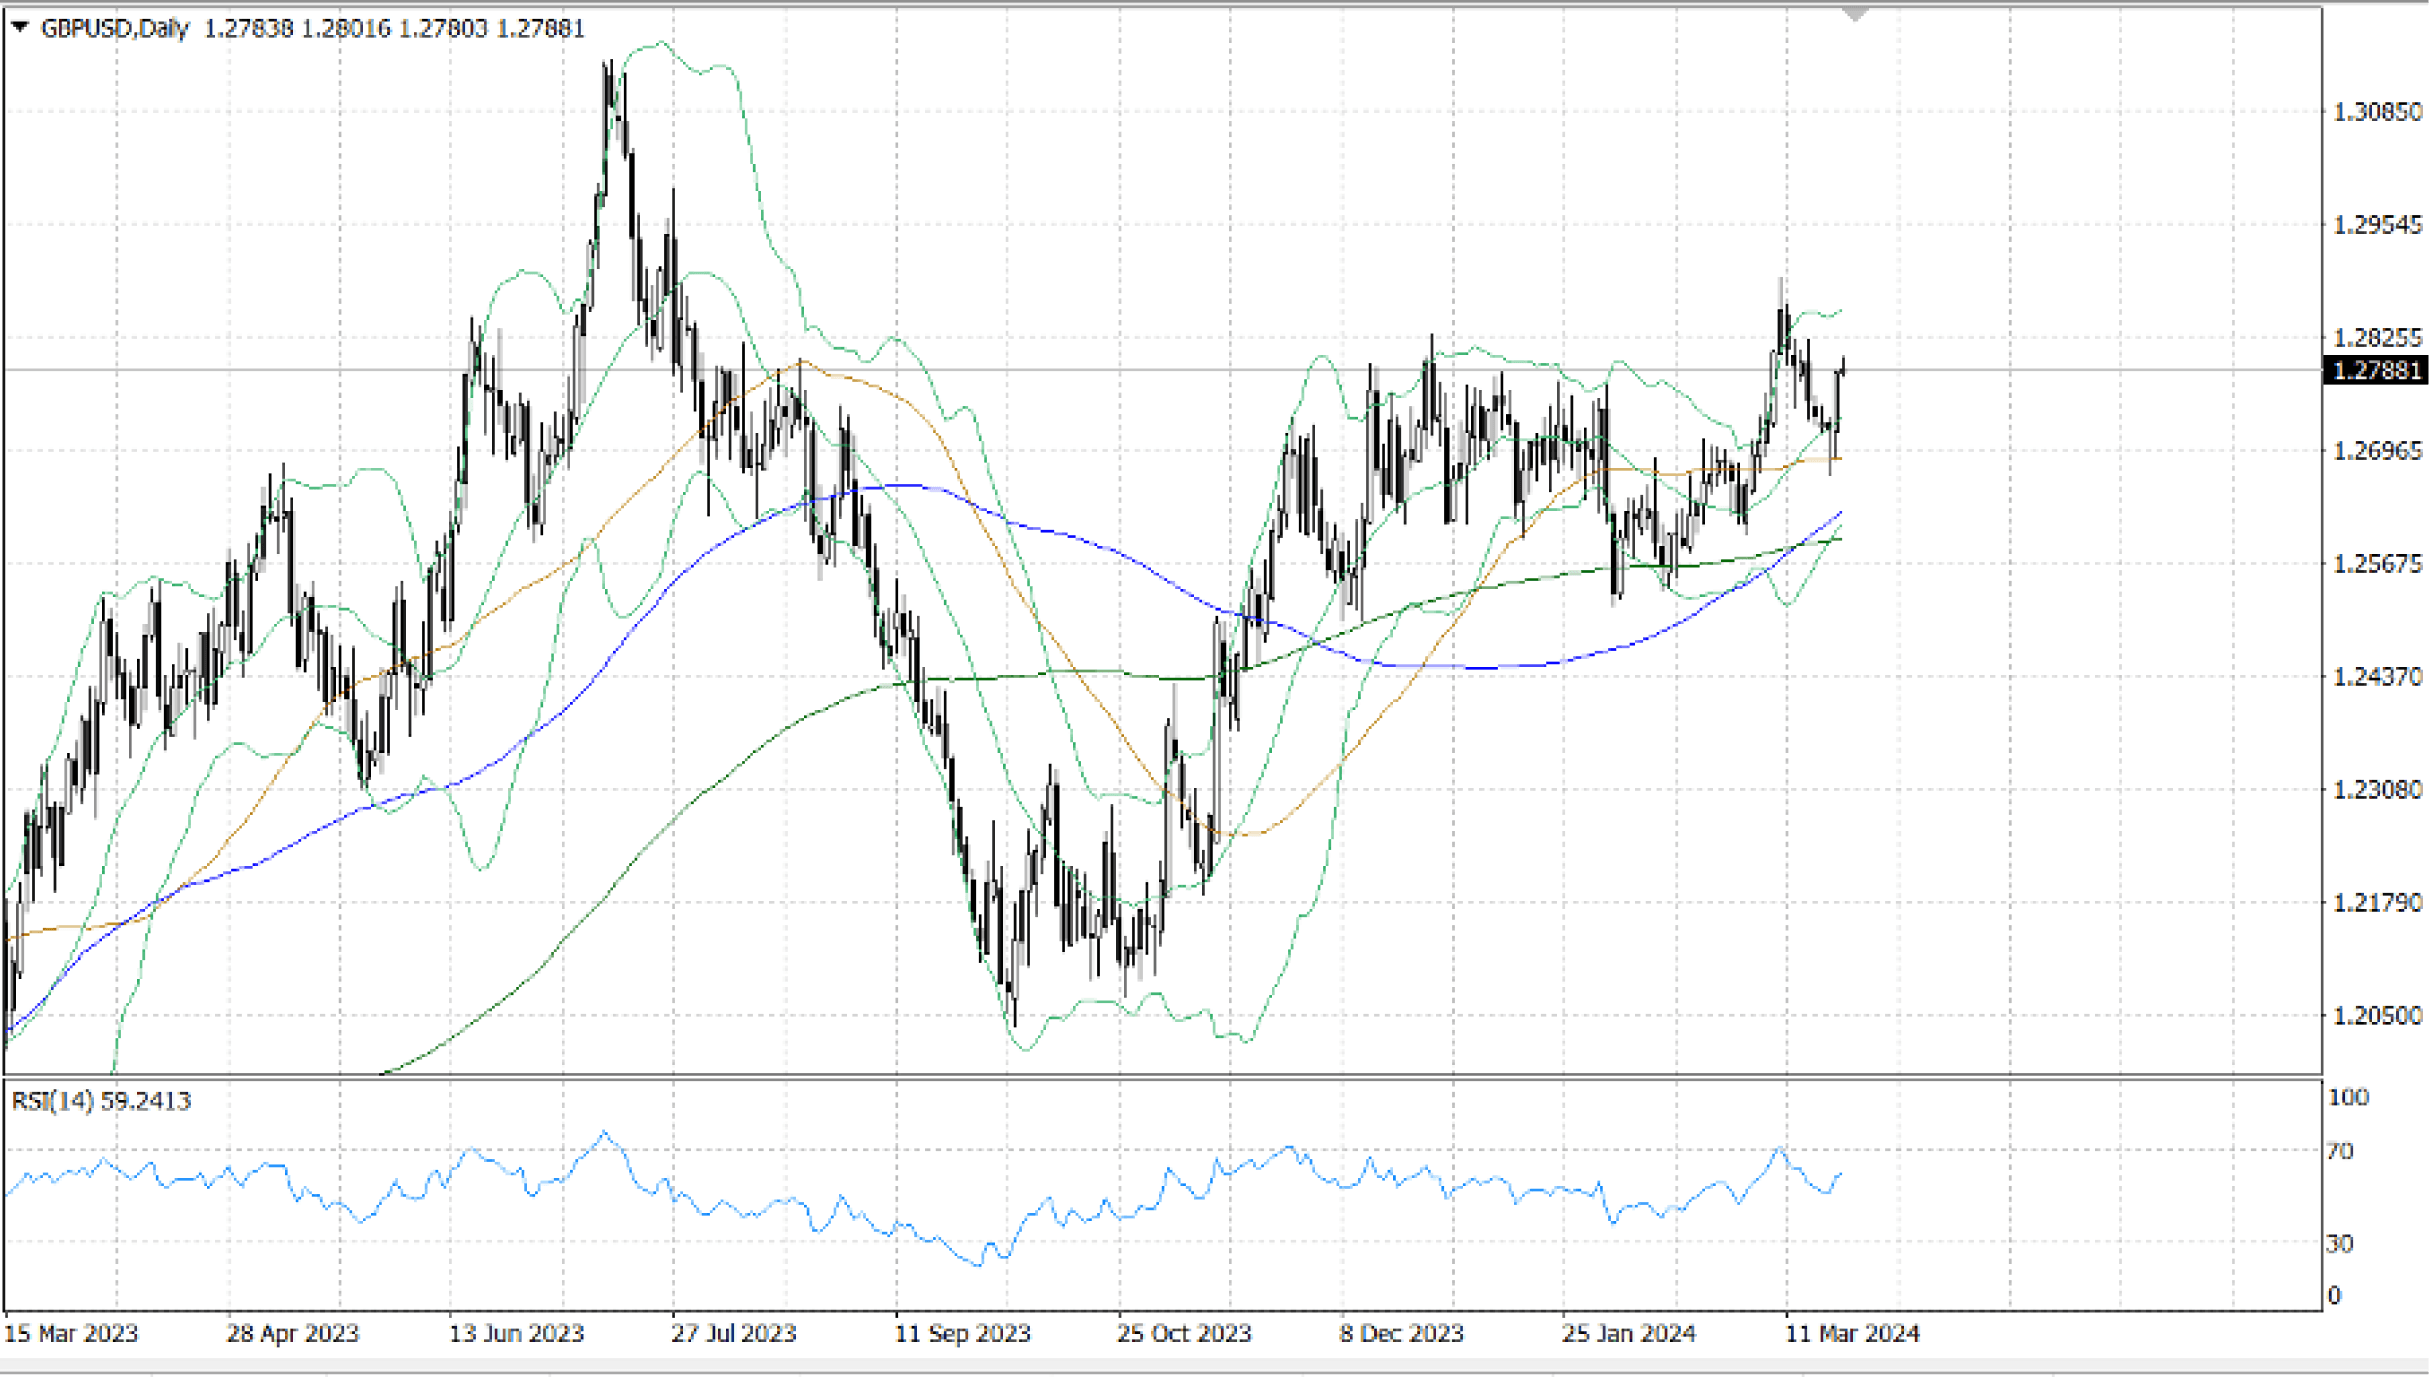Click the 13 Jun 2023 date label
This screenshot has height=1377, width=2431.
(x=516, y=1333)
